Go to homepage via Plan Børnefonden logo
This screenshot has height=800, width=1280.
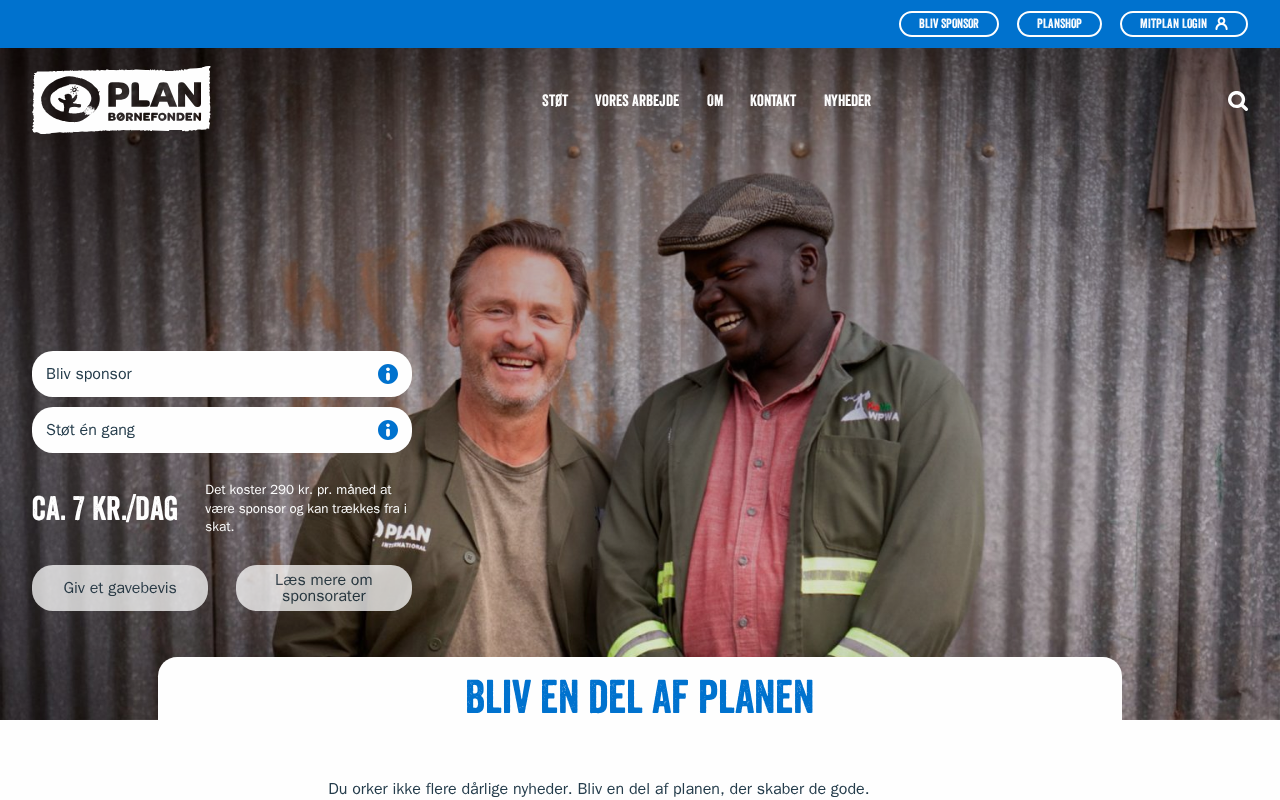click(121, 100)
